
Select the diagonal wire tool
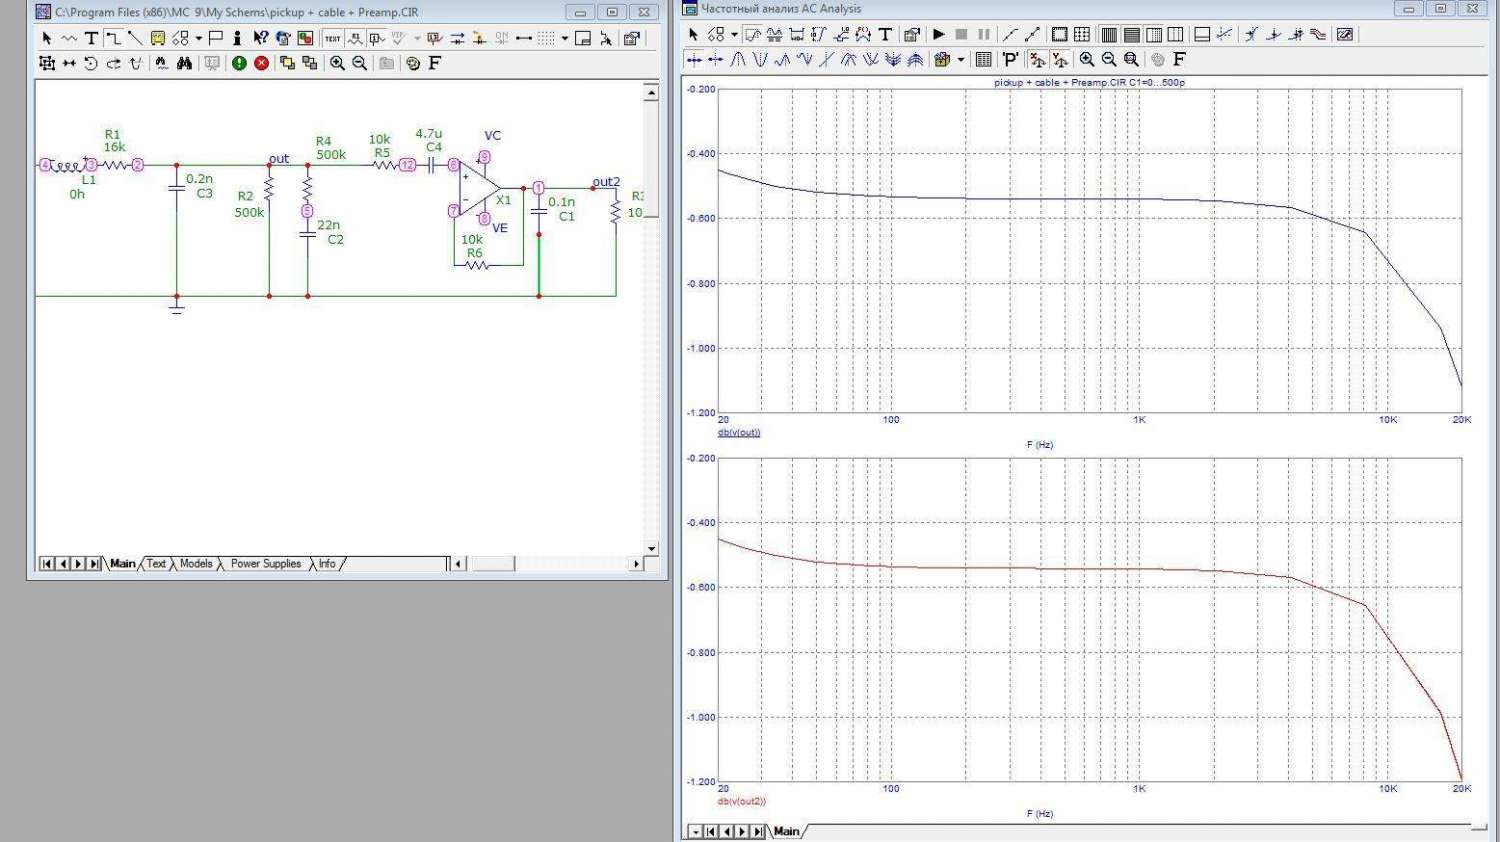135,38
